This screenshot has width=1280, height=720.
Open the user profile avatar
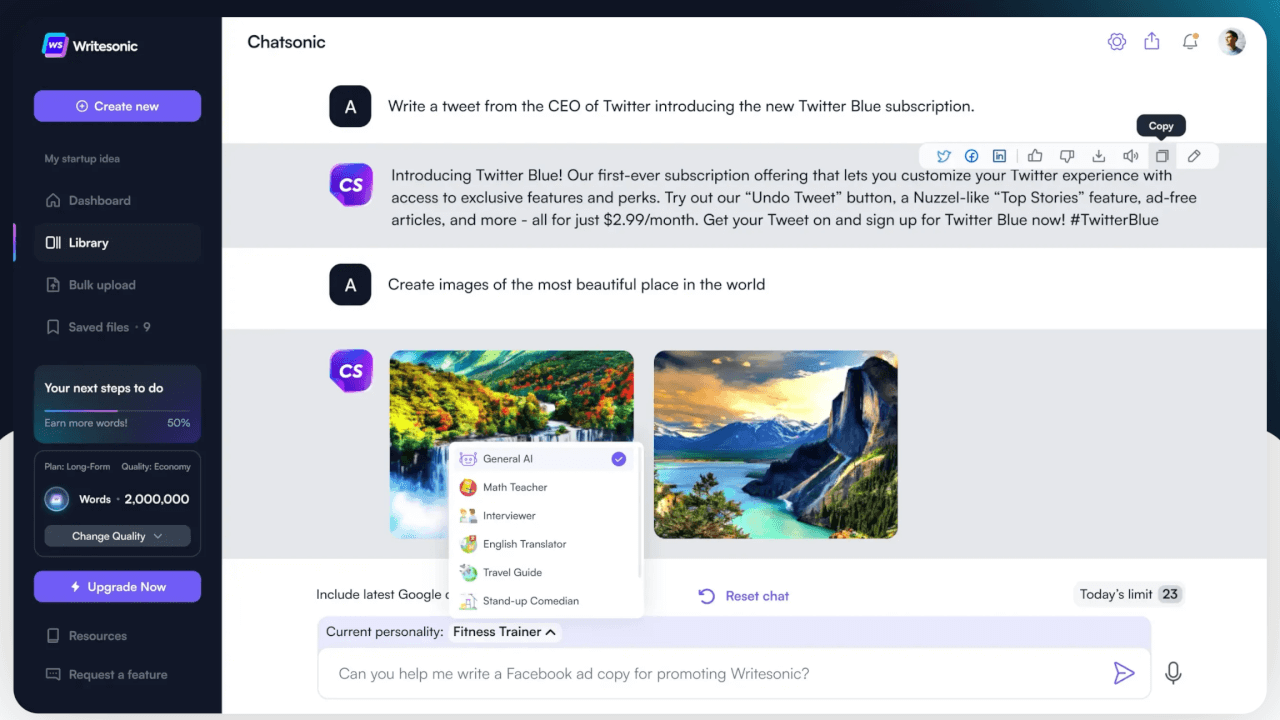[1232, 42]
